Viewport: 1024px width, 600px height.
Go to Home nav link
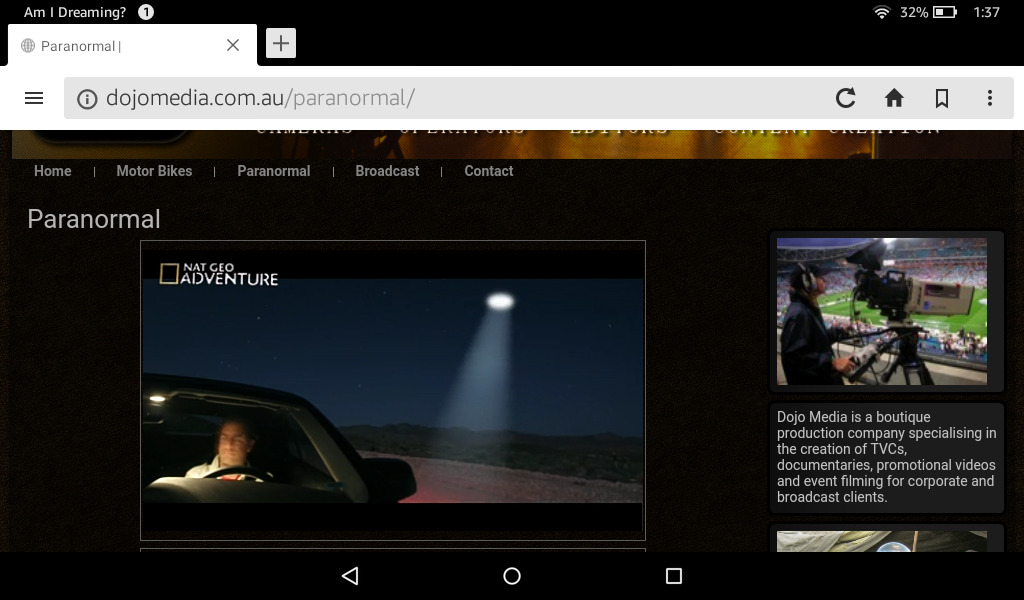pyautogui.click(x=53, y=171)
